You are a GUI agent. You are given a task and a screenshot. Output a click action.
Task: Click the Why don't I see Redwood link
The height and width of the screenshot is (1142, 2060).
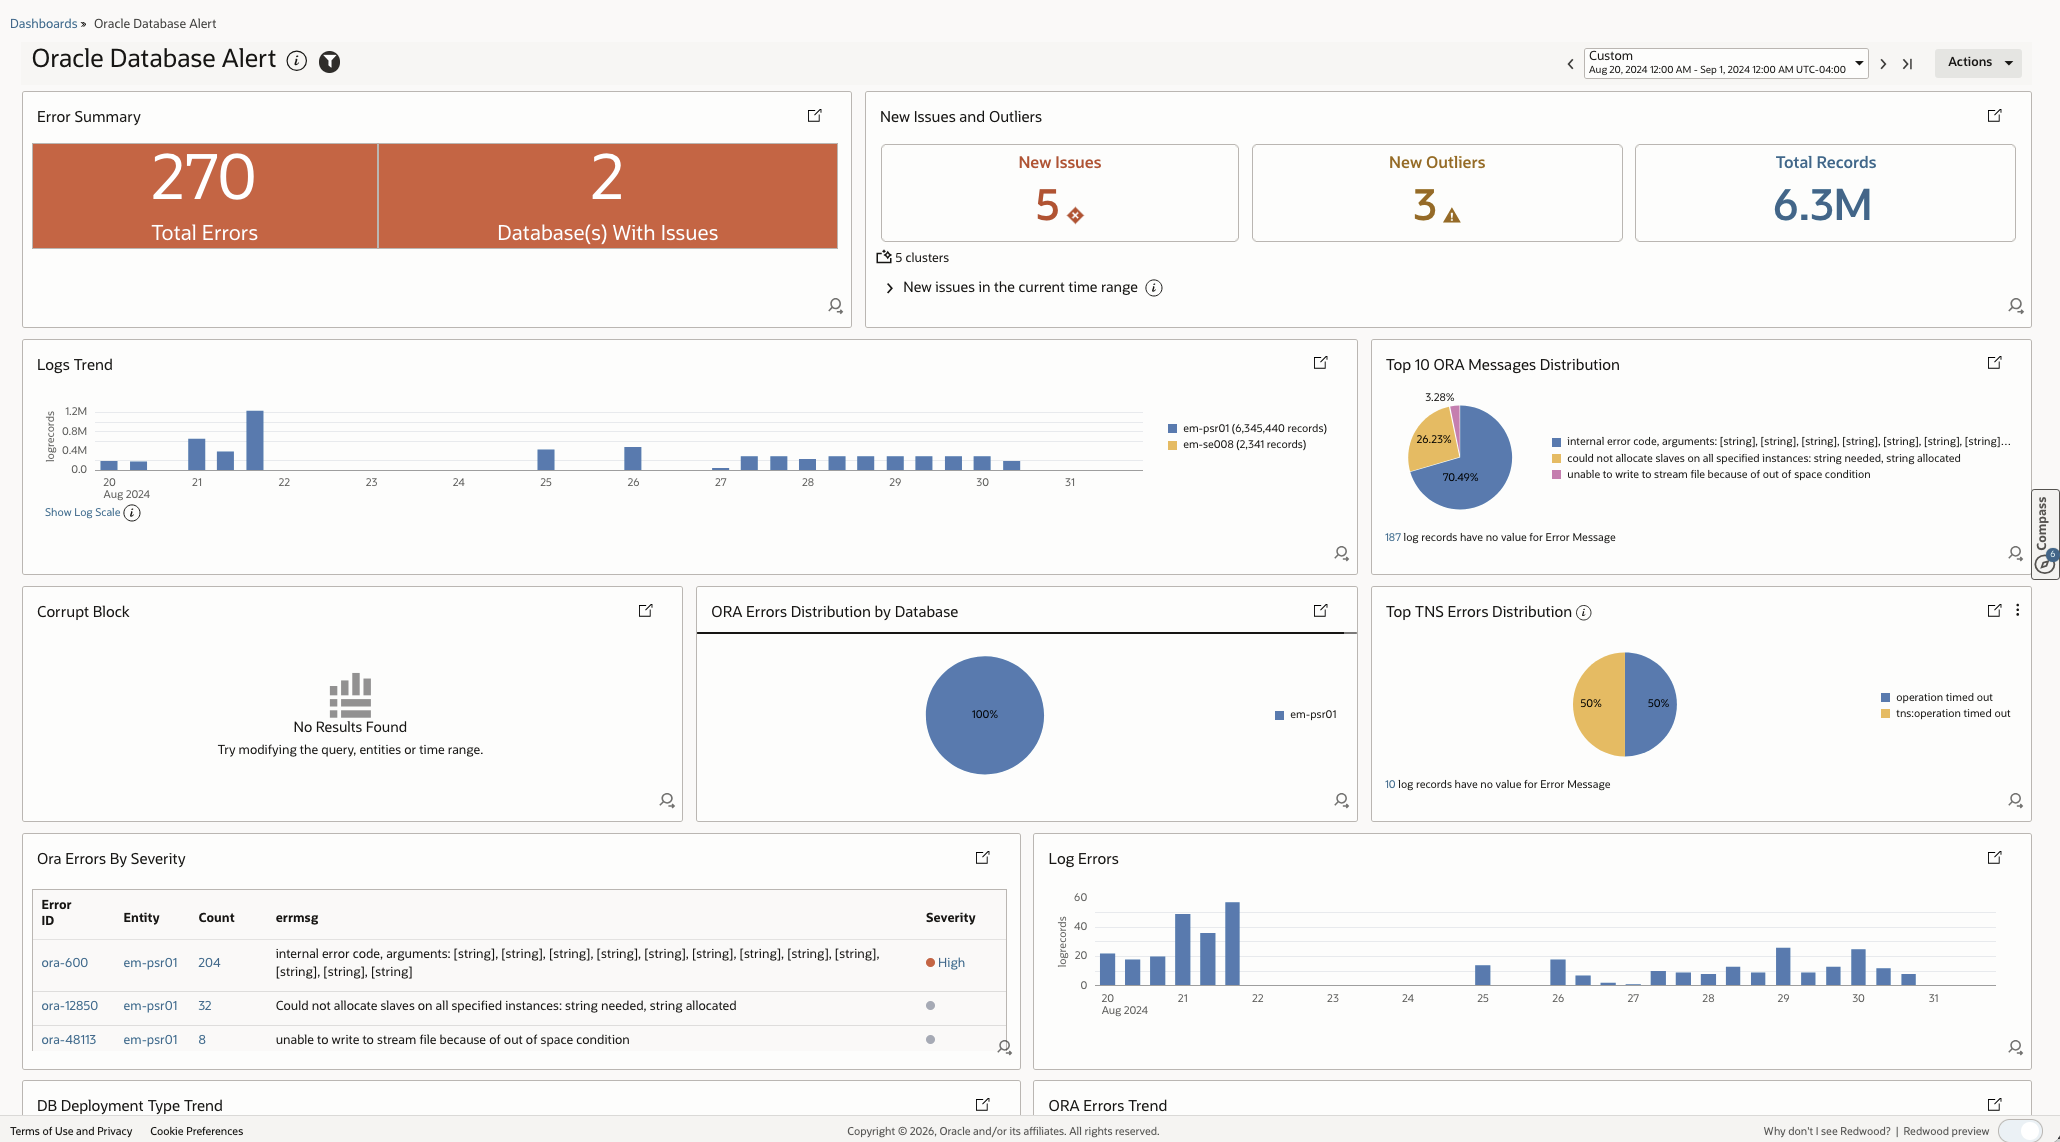pos(1826,1131)
